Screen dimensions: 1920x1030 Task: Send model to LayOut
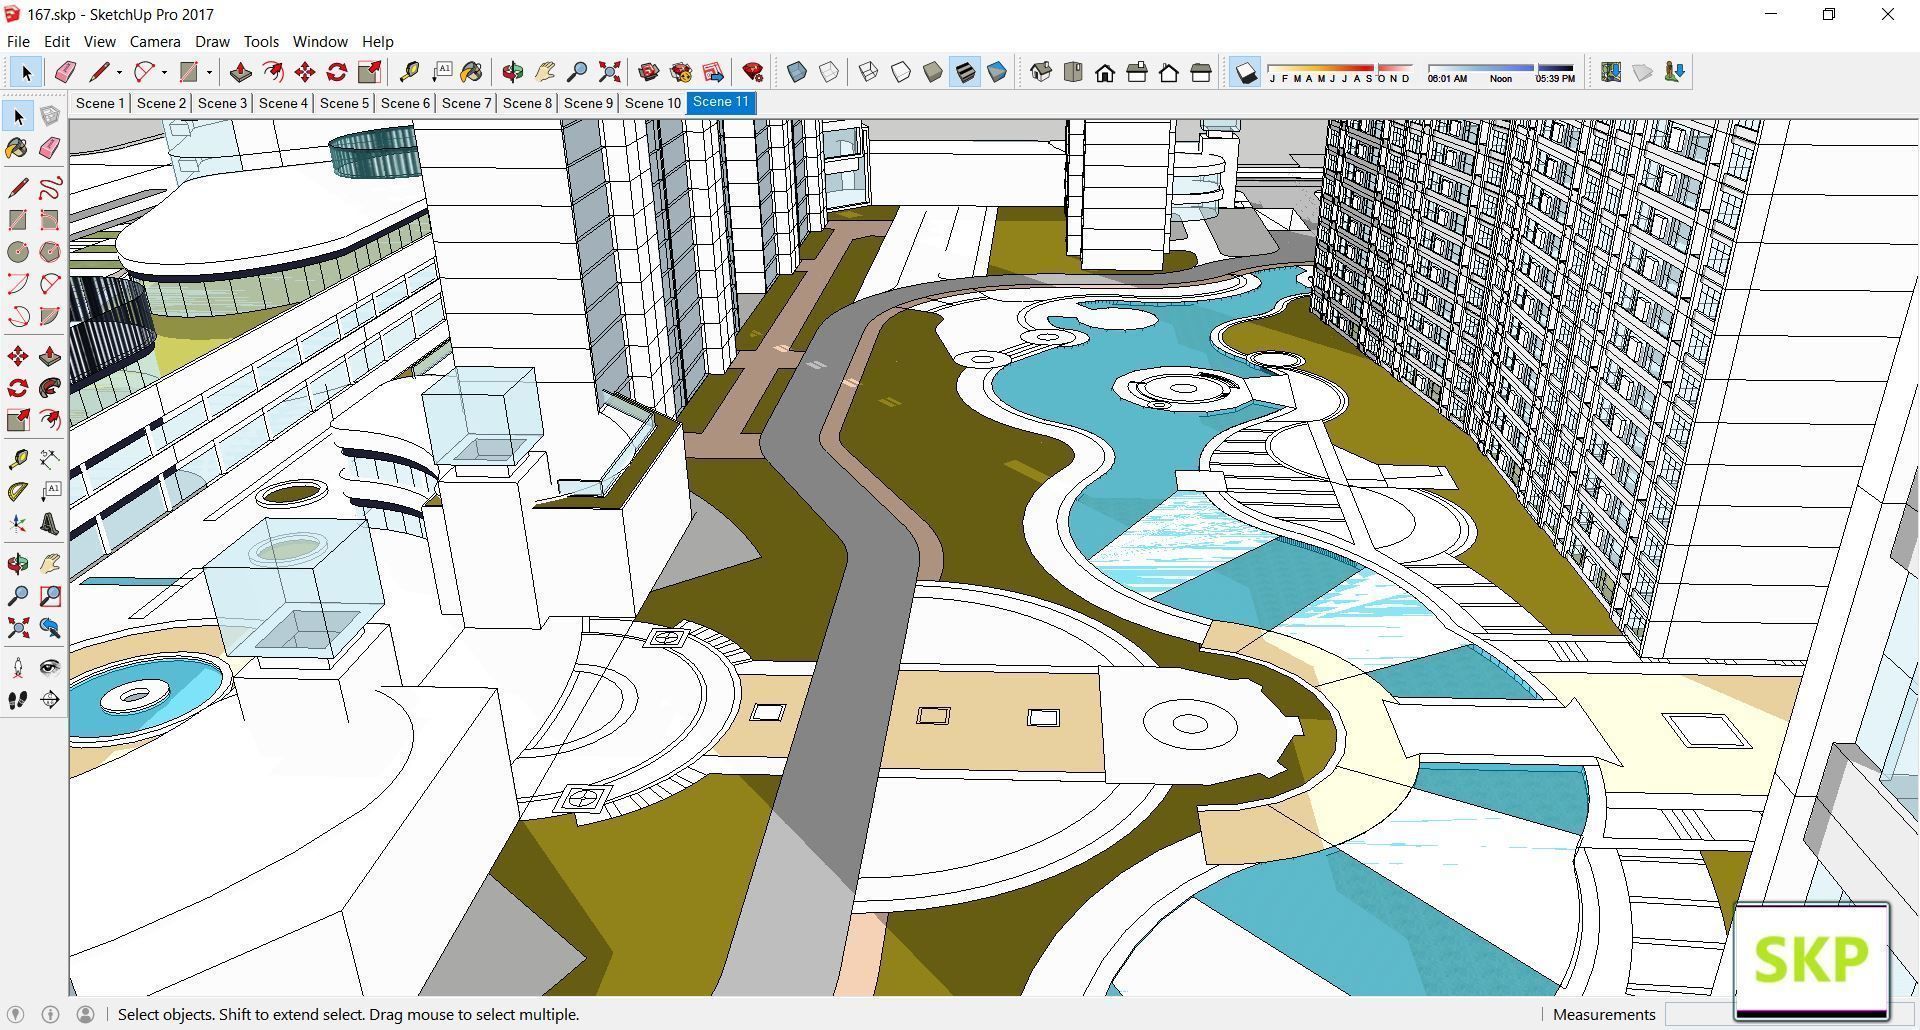point(713,72)
